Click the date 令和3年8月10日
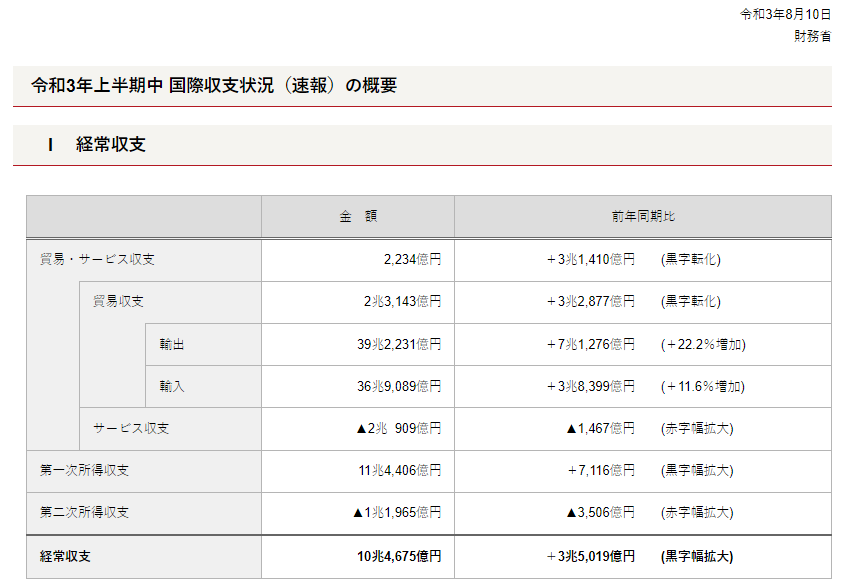This screenshot has width=849, height=588. point(785,14)
